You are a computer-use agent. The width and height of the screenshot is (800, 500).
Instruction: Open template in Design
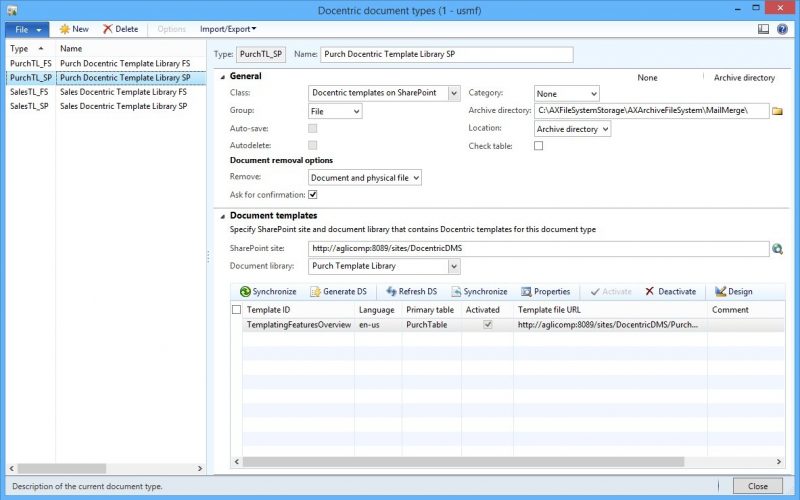click(x=734, y=291)
